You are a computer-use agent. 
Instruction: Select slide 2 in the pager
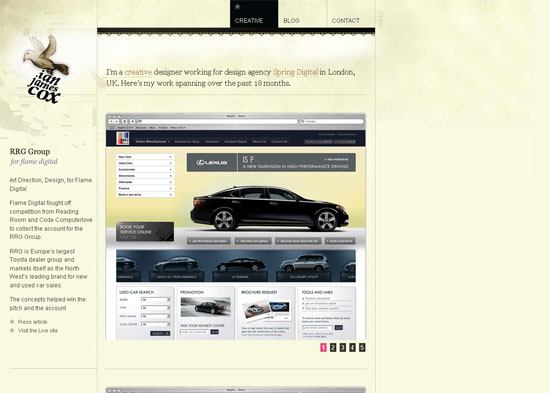pyautogui.click(x=333, y=347)
